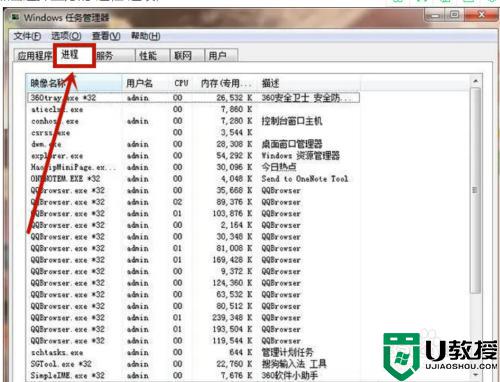Image resolution: width=500 pixels, height=382 pixels.
Task: Click the process list vertical scrollbar thumb
Action: (475, 190)
